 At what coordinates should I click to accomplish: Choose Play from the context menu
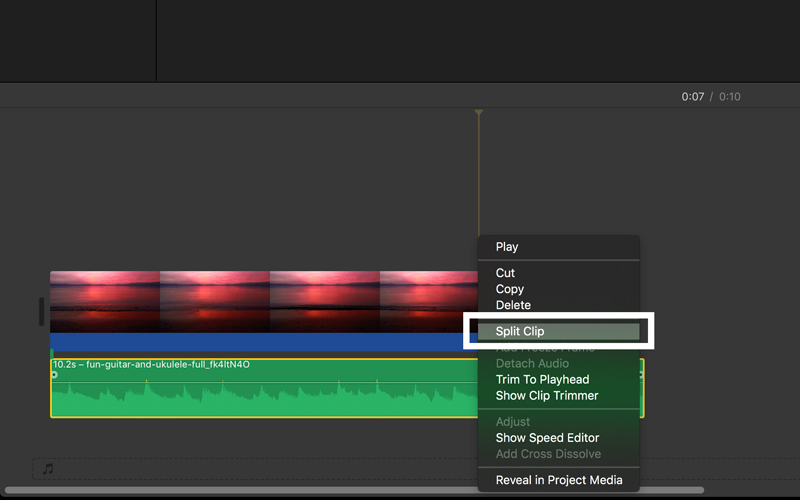pos(507,247)
